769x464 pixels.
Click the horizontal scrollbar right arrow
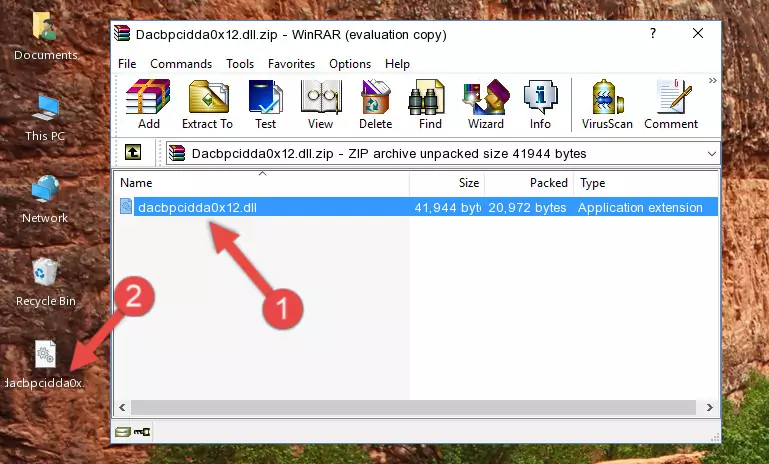click(709, 407)
